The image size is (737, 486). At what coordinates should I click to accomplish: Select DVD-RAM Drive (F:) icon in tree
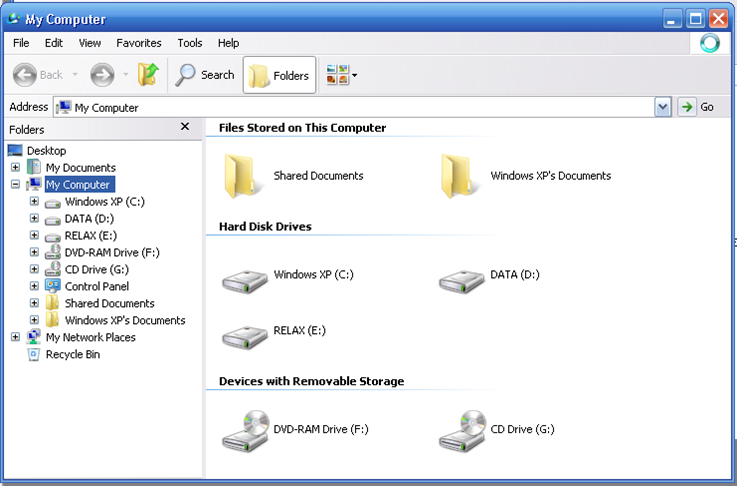point(53,252)
